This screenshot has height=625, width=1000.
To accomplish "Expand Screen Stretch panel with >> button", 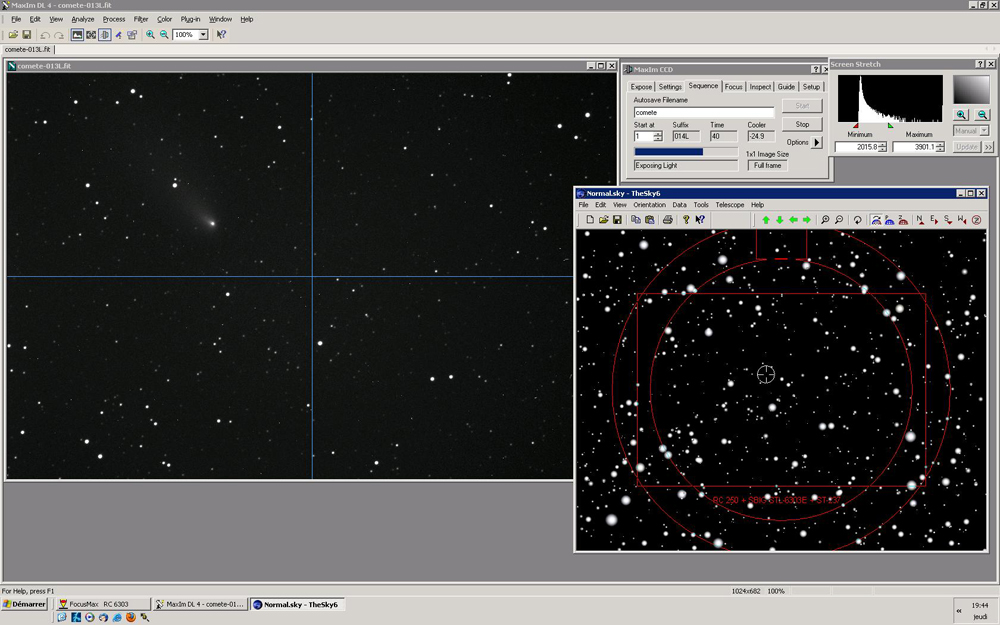I will 988,147.
